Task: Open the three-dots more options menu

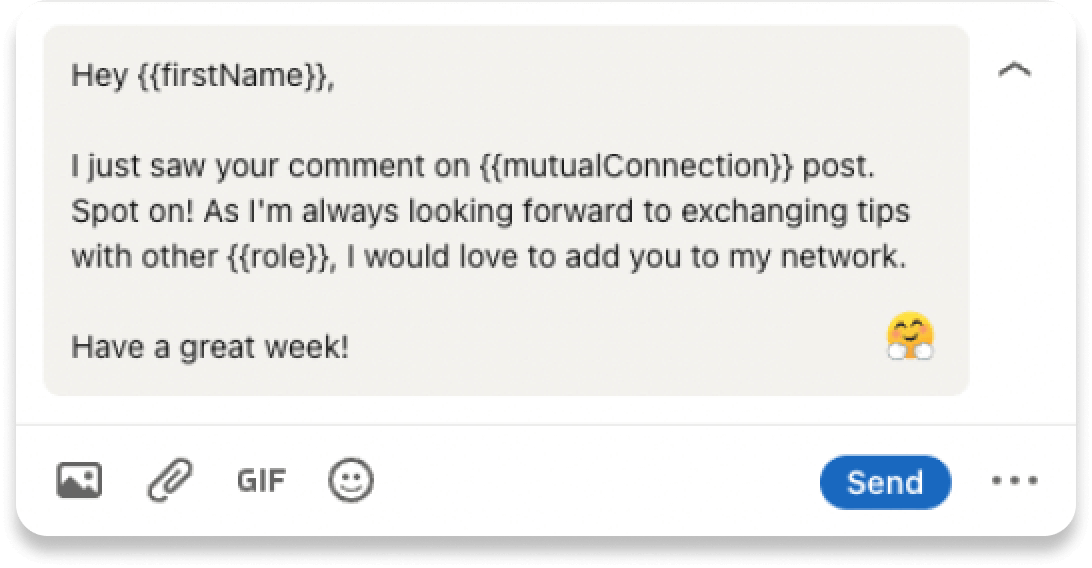Action: point(1016,482)
